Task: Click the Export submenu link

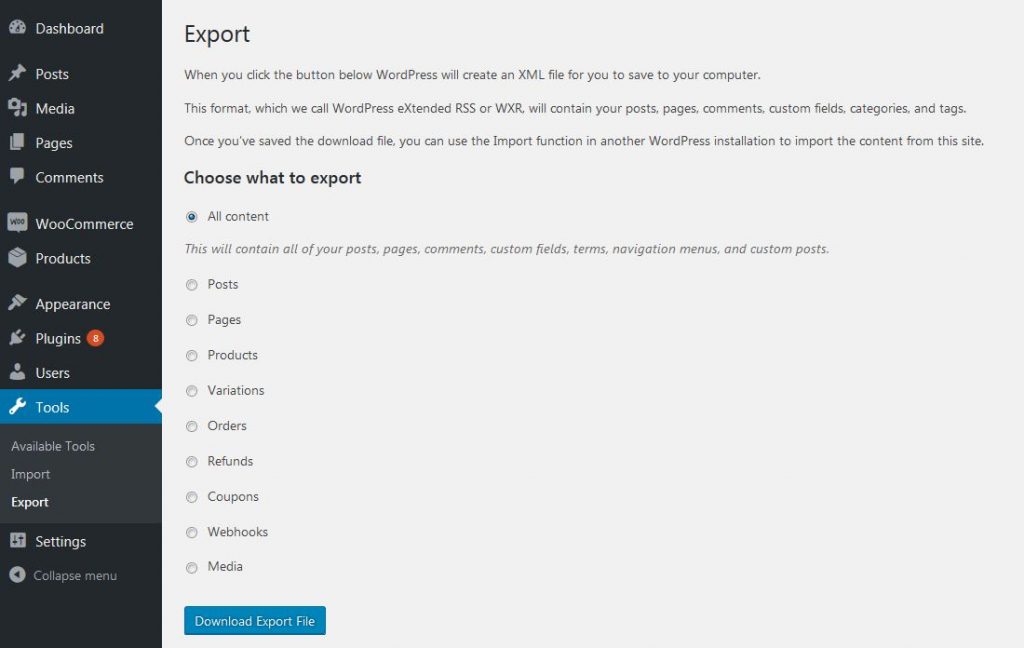Action: tap(30, 502)
